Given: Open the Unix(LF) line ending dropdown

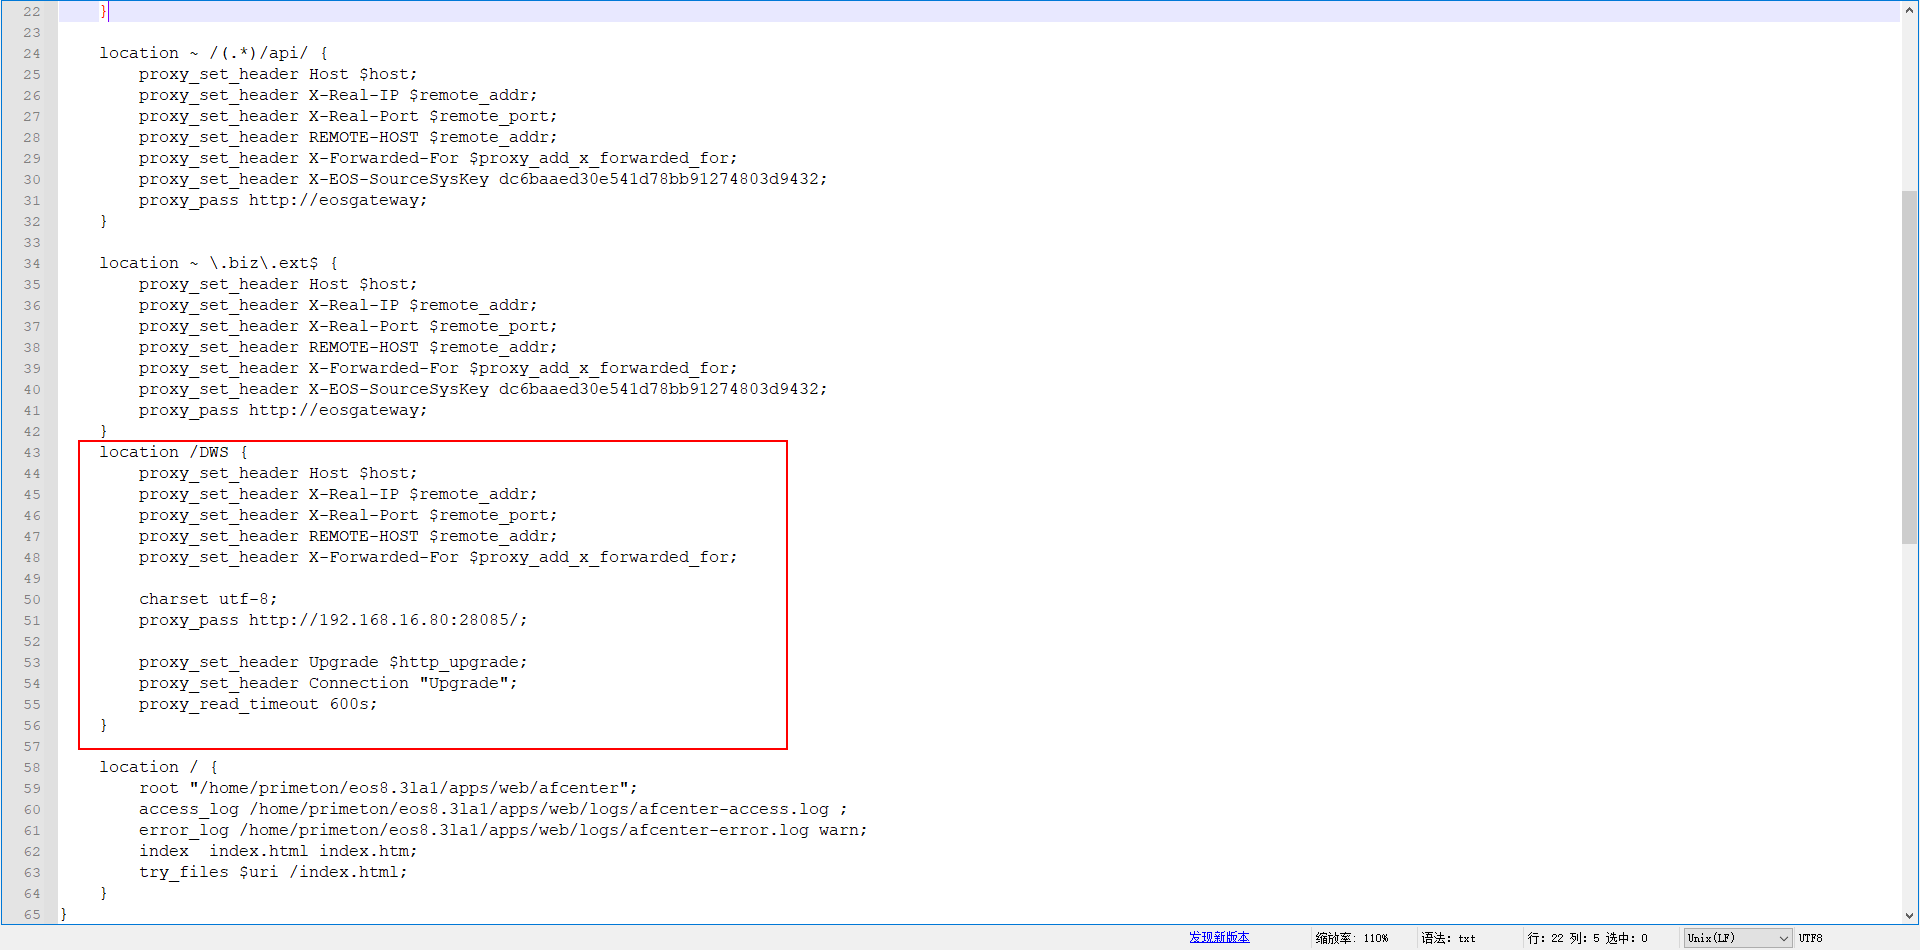Looking at the screenshot, I should 1737,938.
